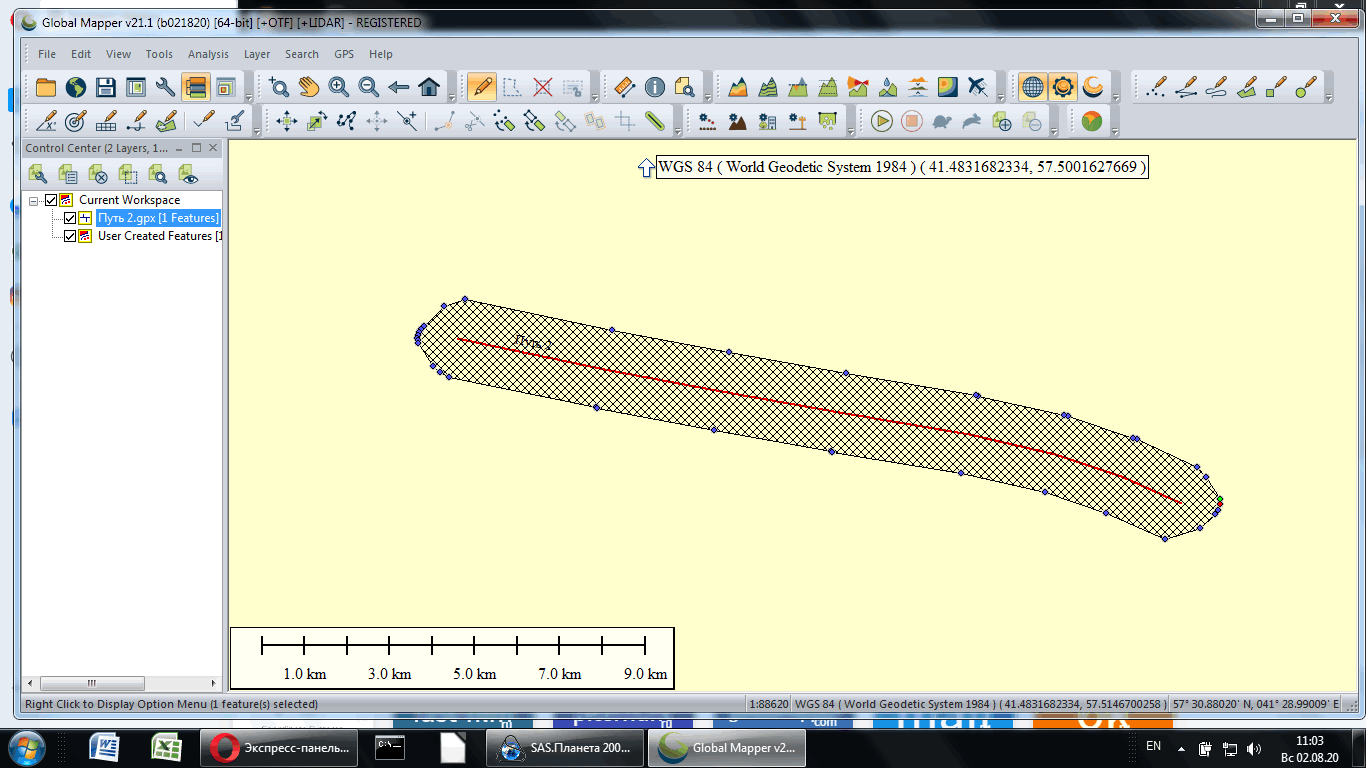Screen dimensions: 1366x768
Task: Open the Analysis menu
Action: pyautogui.click(x=208, y=54)
